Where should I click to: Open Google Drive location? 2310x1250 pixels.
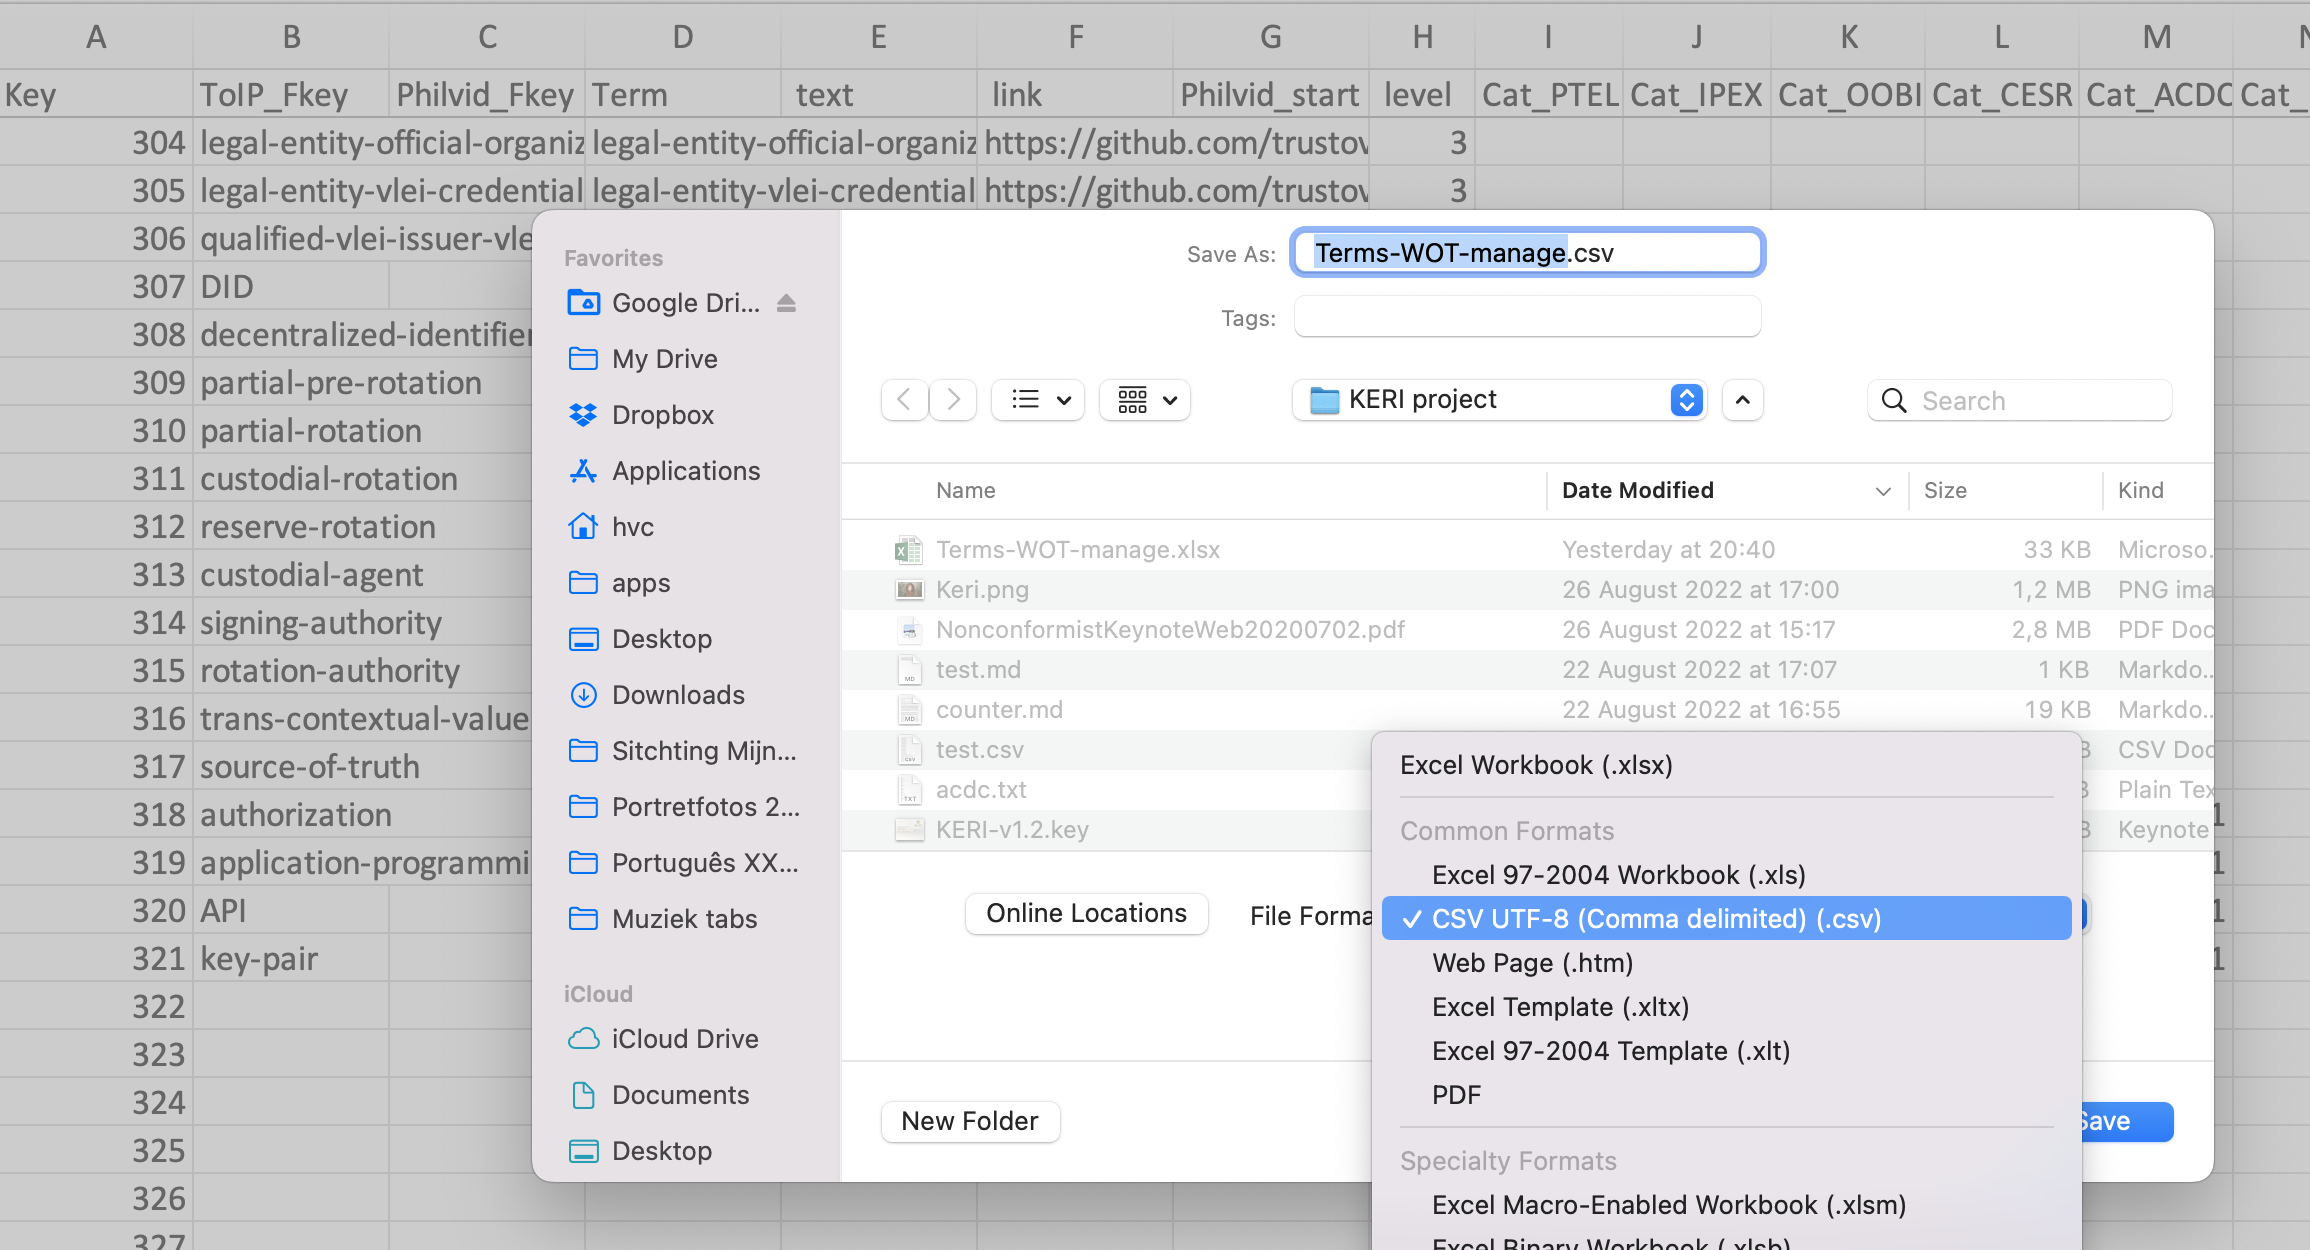[683, 302]
